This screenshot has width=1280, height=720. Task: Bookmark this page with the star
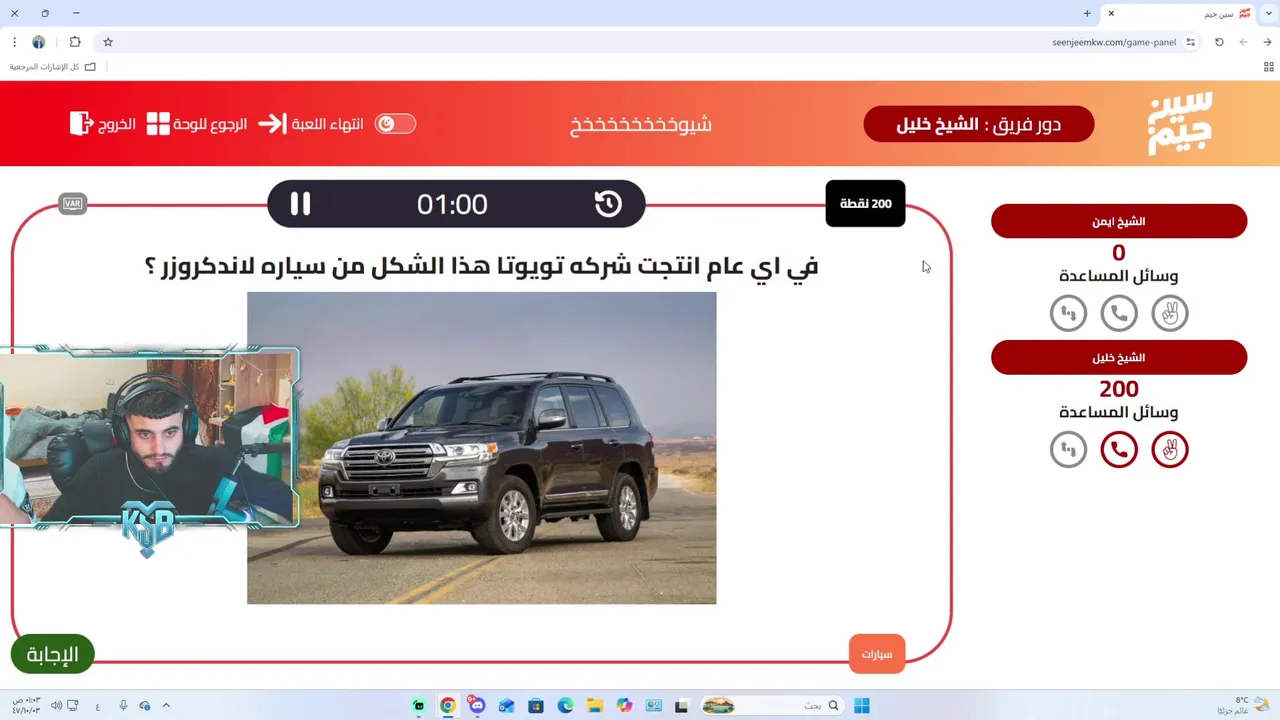[108, 42]
